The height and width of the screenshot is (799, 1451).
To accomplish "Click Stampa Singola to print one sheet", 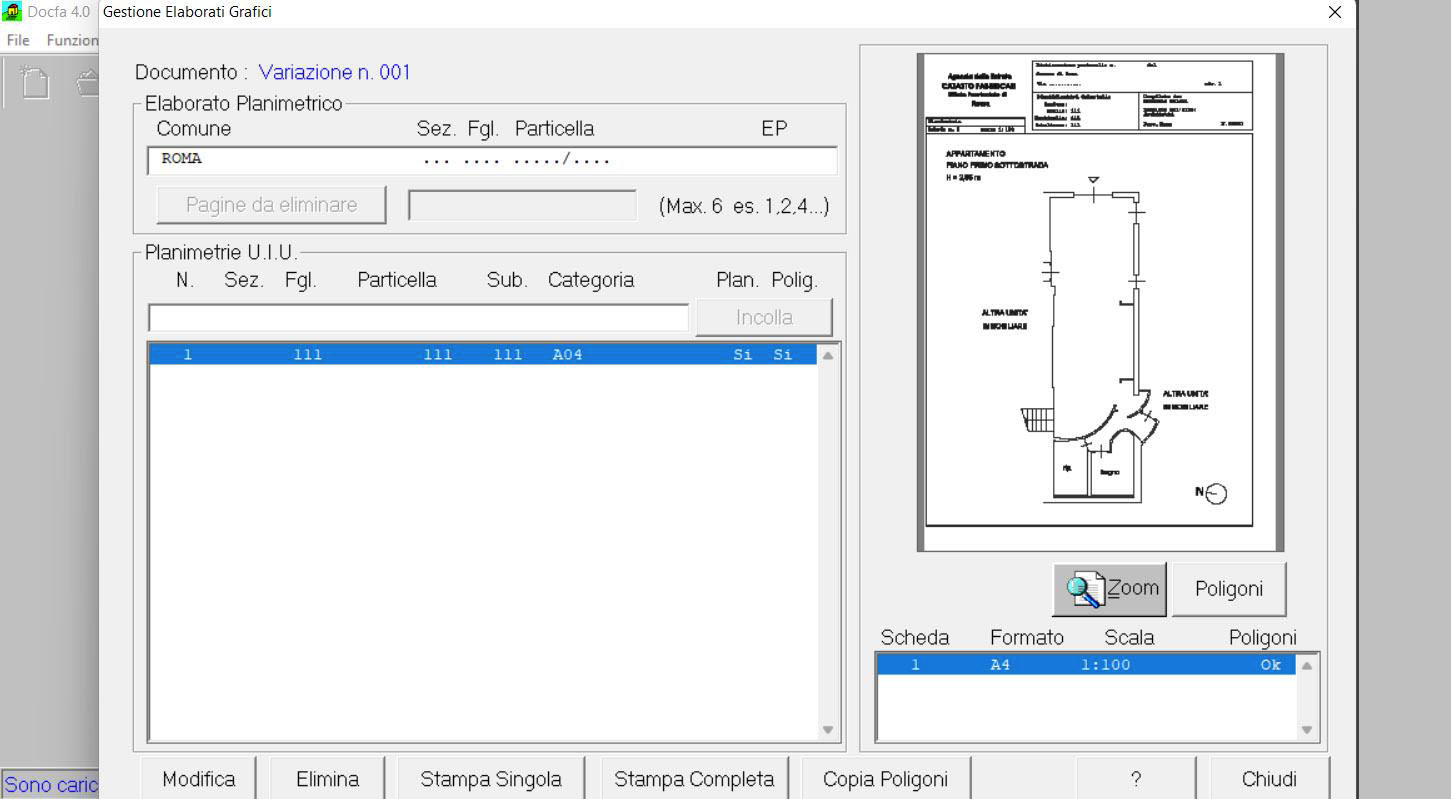I will point(490,779).
